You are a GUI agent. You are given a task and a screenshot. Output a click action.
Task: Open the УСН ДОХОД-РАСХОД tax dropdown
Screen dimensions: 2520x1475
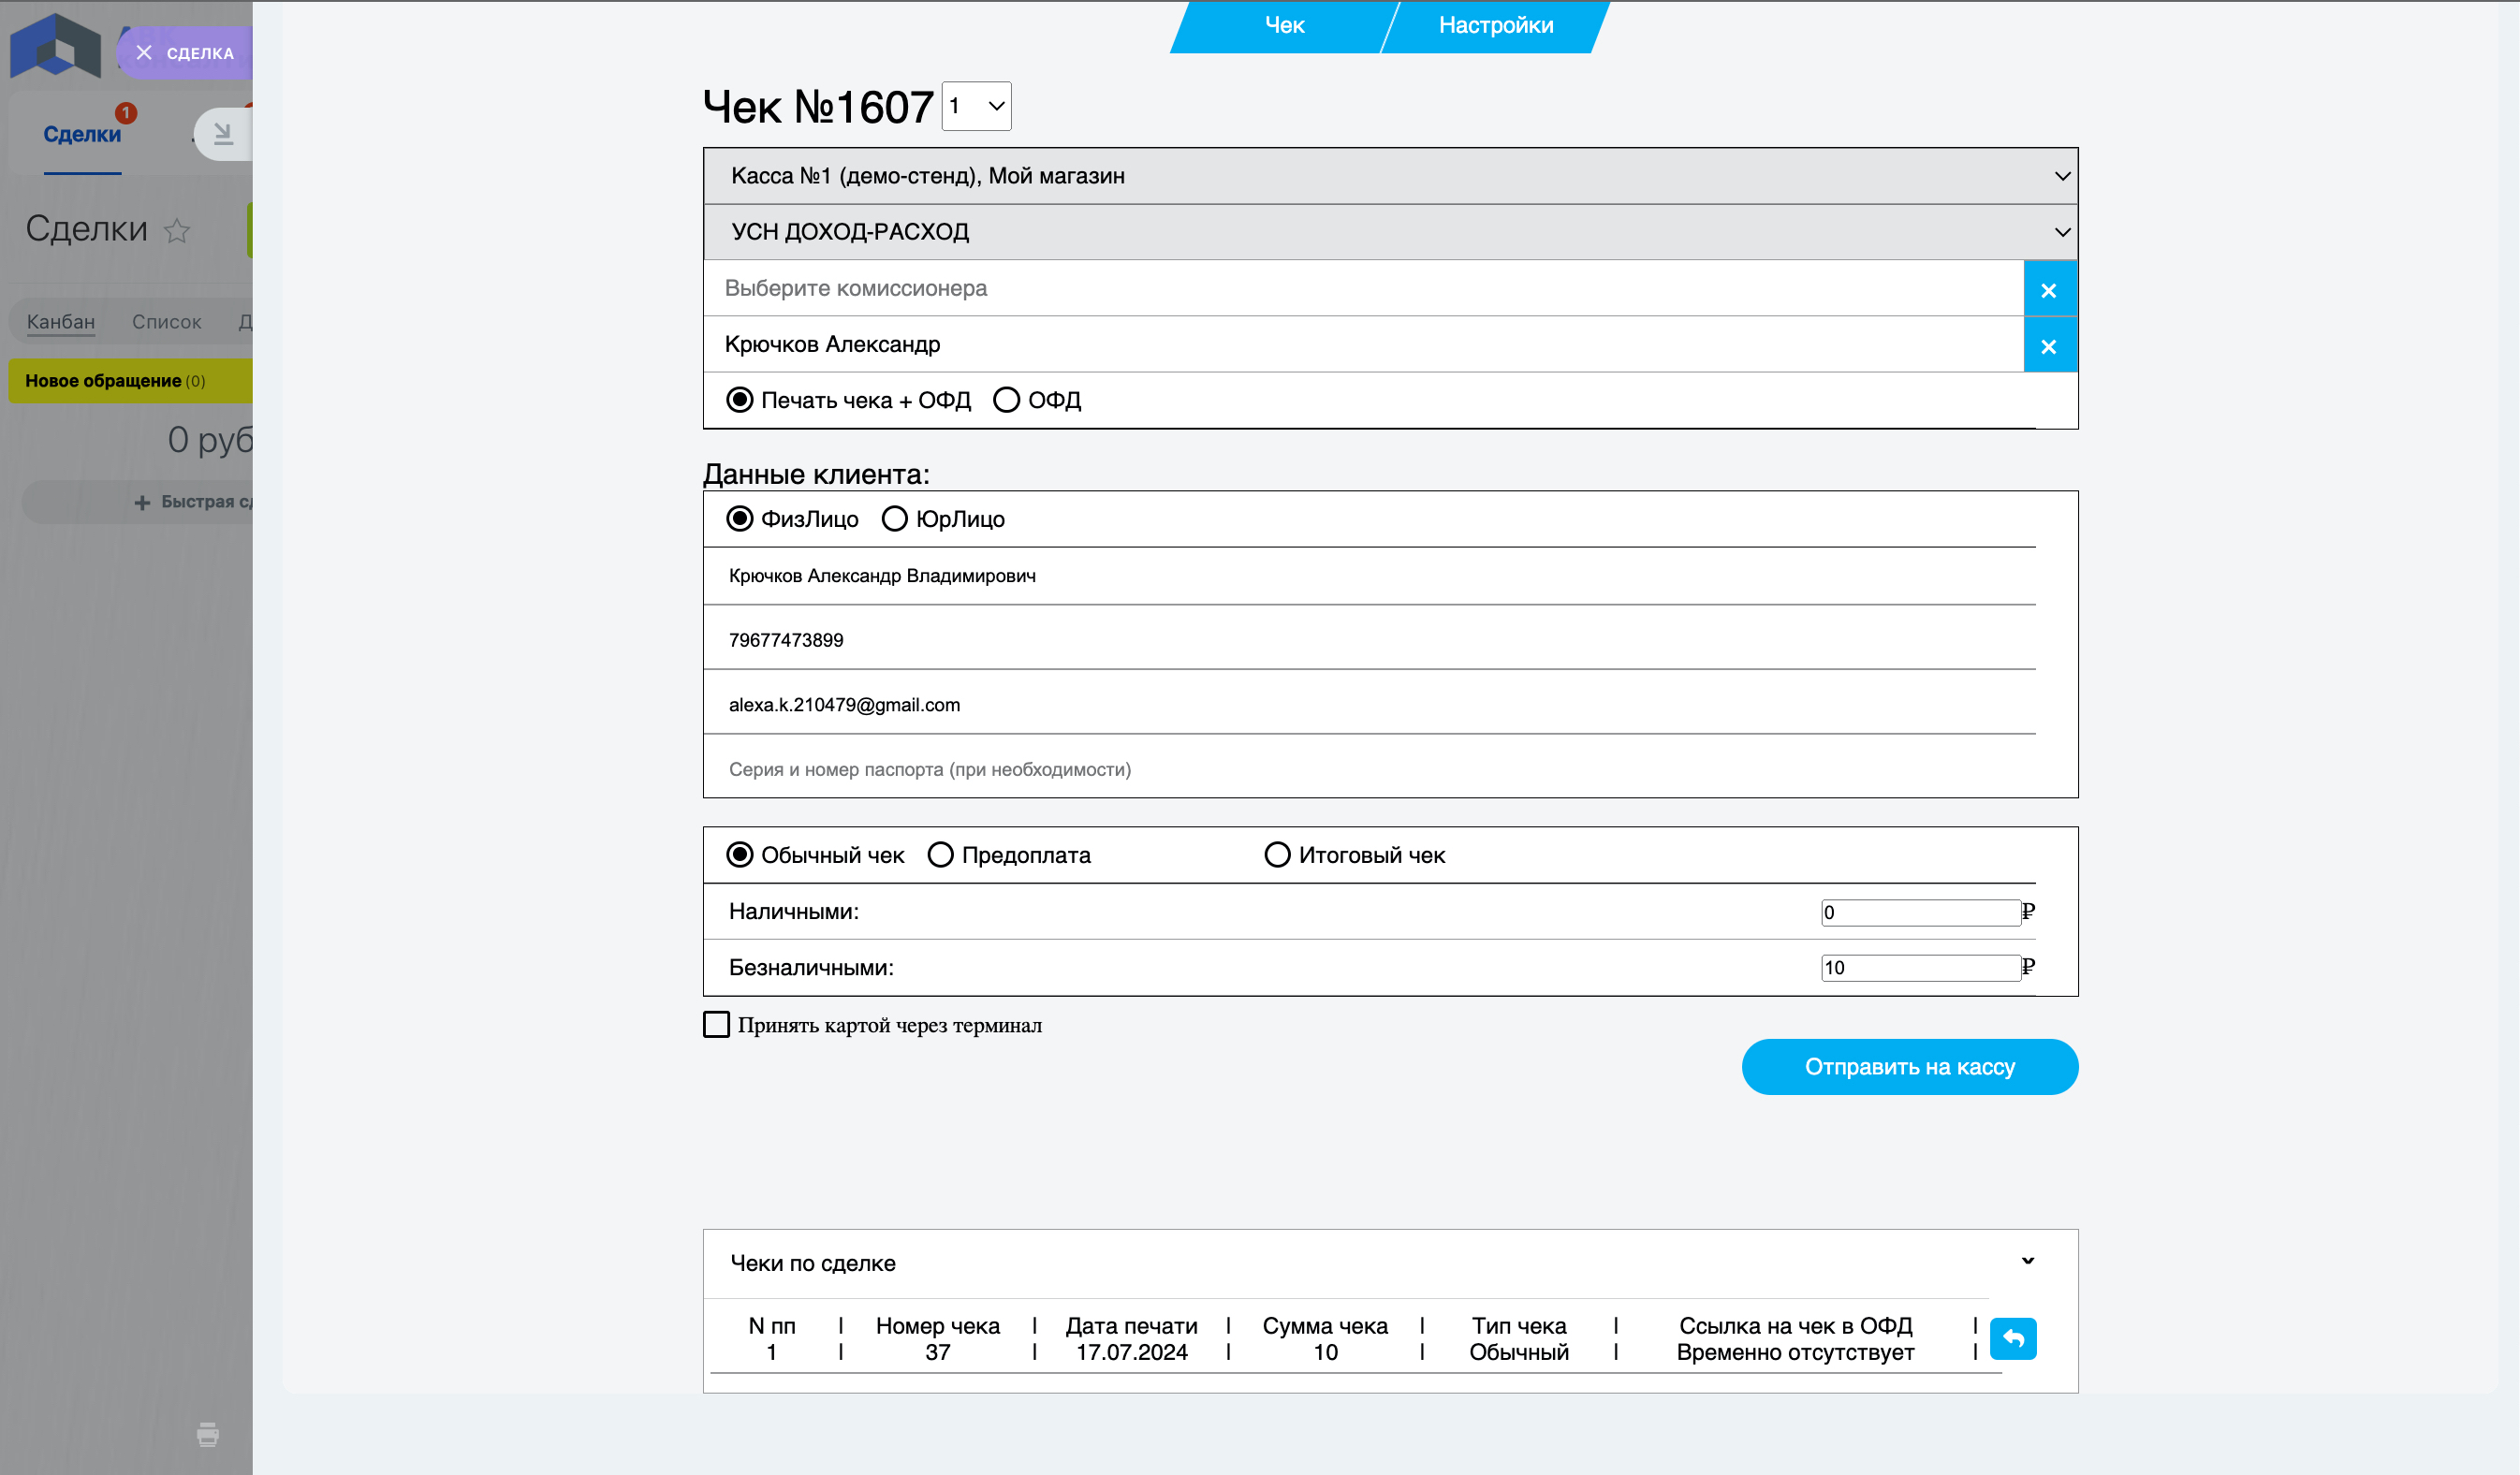[1390, 232]
